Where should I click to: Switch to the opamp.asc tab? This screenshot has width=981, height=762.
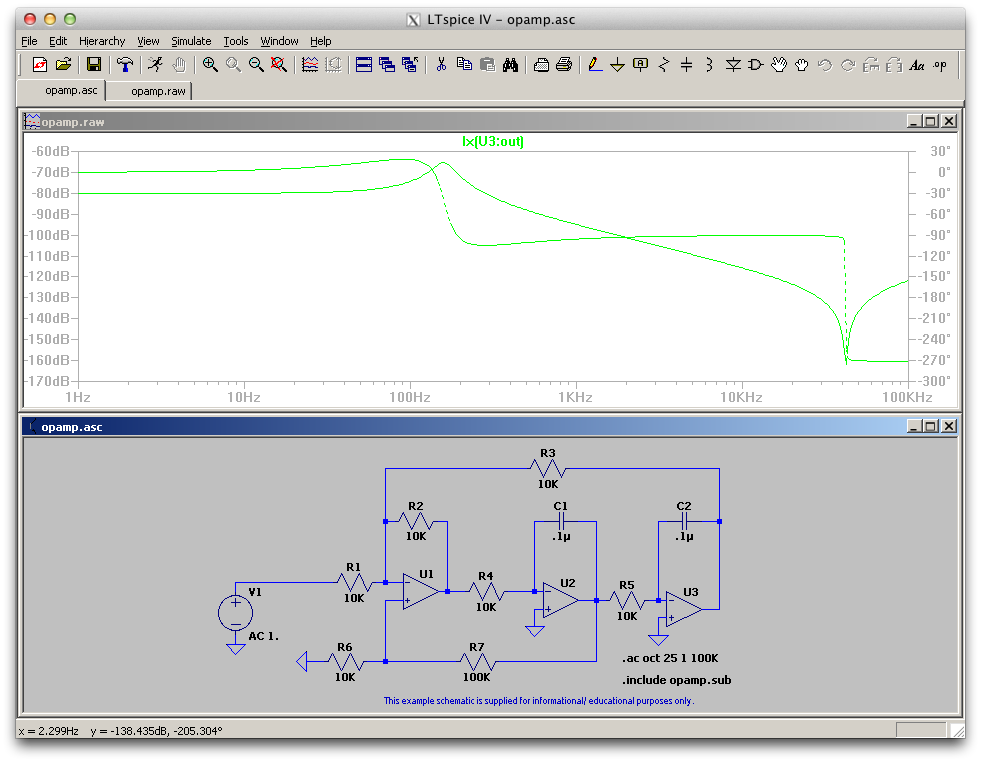71,90
